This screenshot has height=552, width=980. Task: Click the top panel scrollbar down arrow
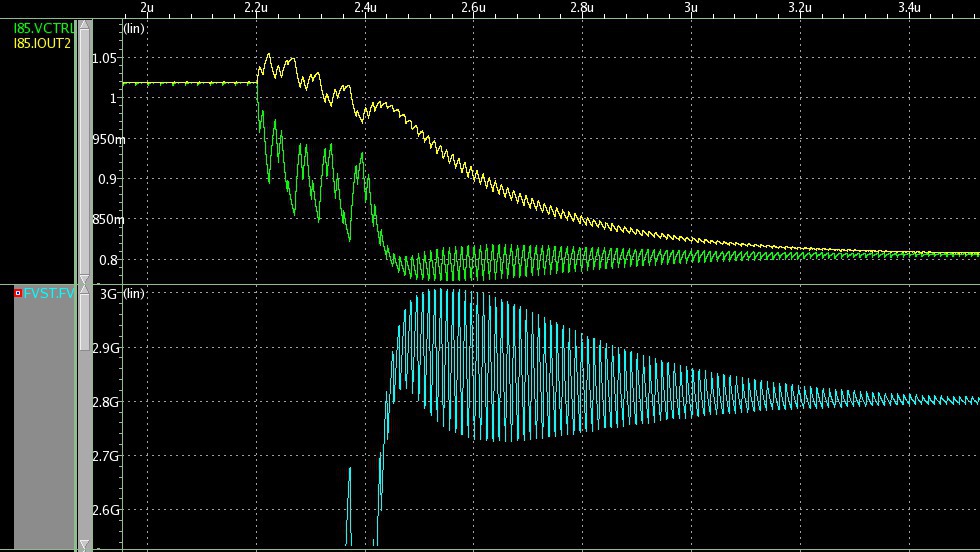tap(84, 279)
